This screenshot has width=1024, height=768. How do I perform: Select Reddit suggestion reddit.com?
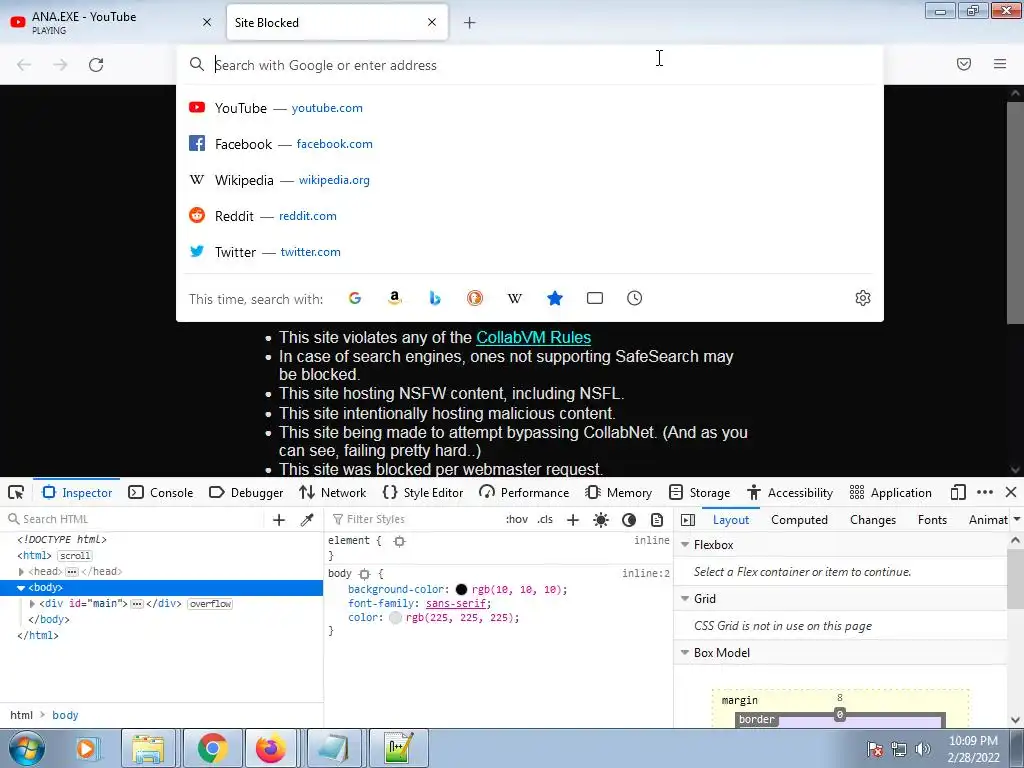click(x=530, y=216)
